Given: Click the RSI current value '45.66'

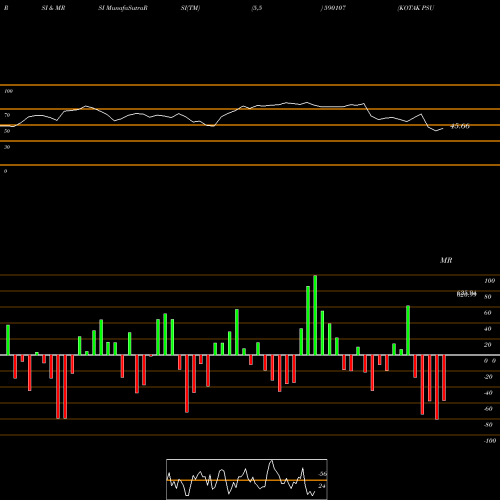Looking at the screenshot, I should 460,126.
